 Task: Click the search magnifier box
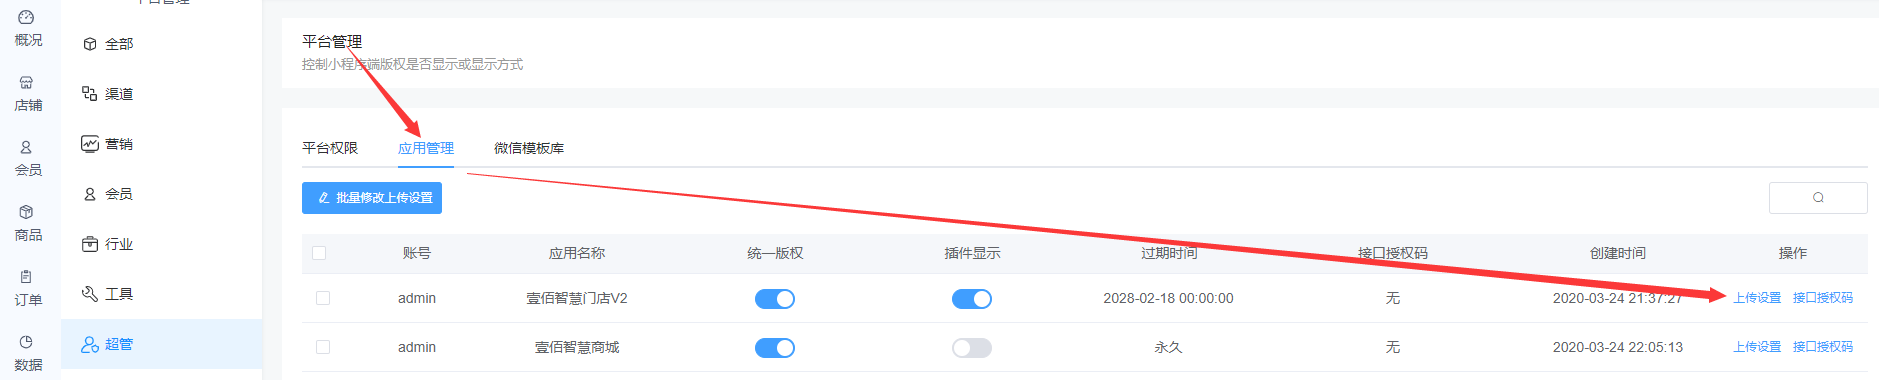[x=1818, y=198]
